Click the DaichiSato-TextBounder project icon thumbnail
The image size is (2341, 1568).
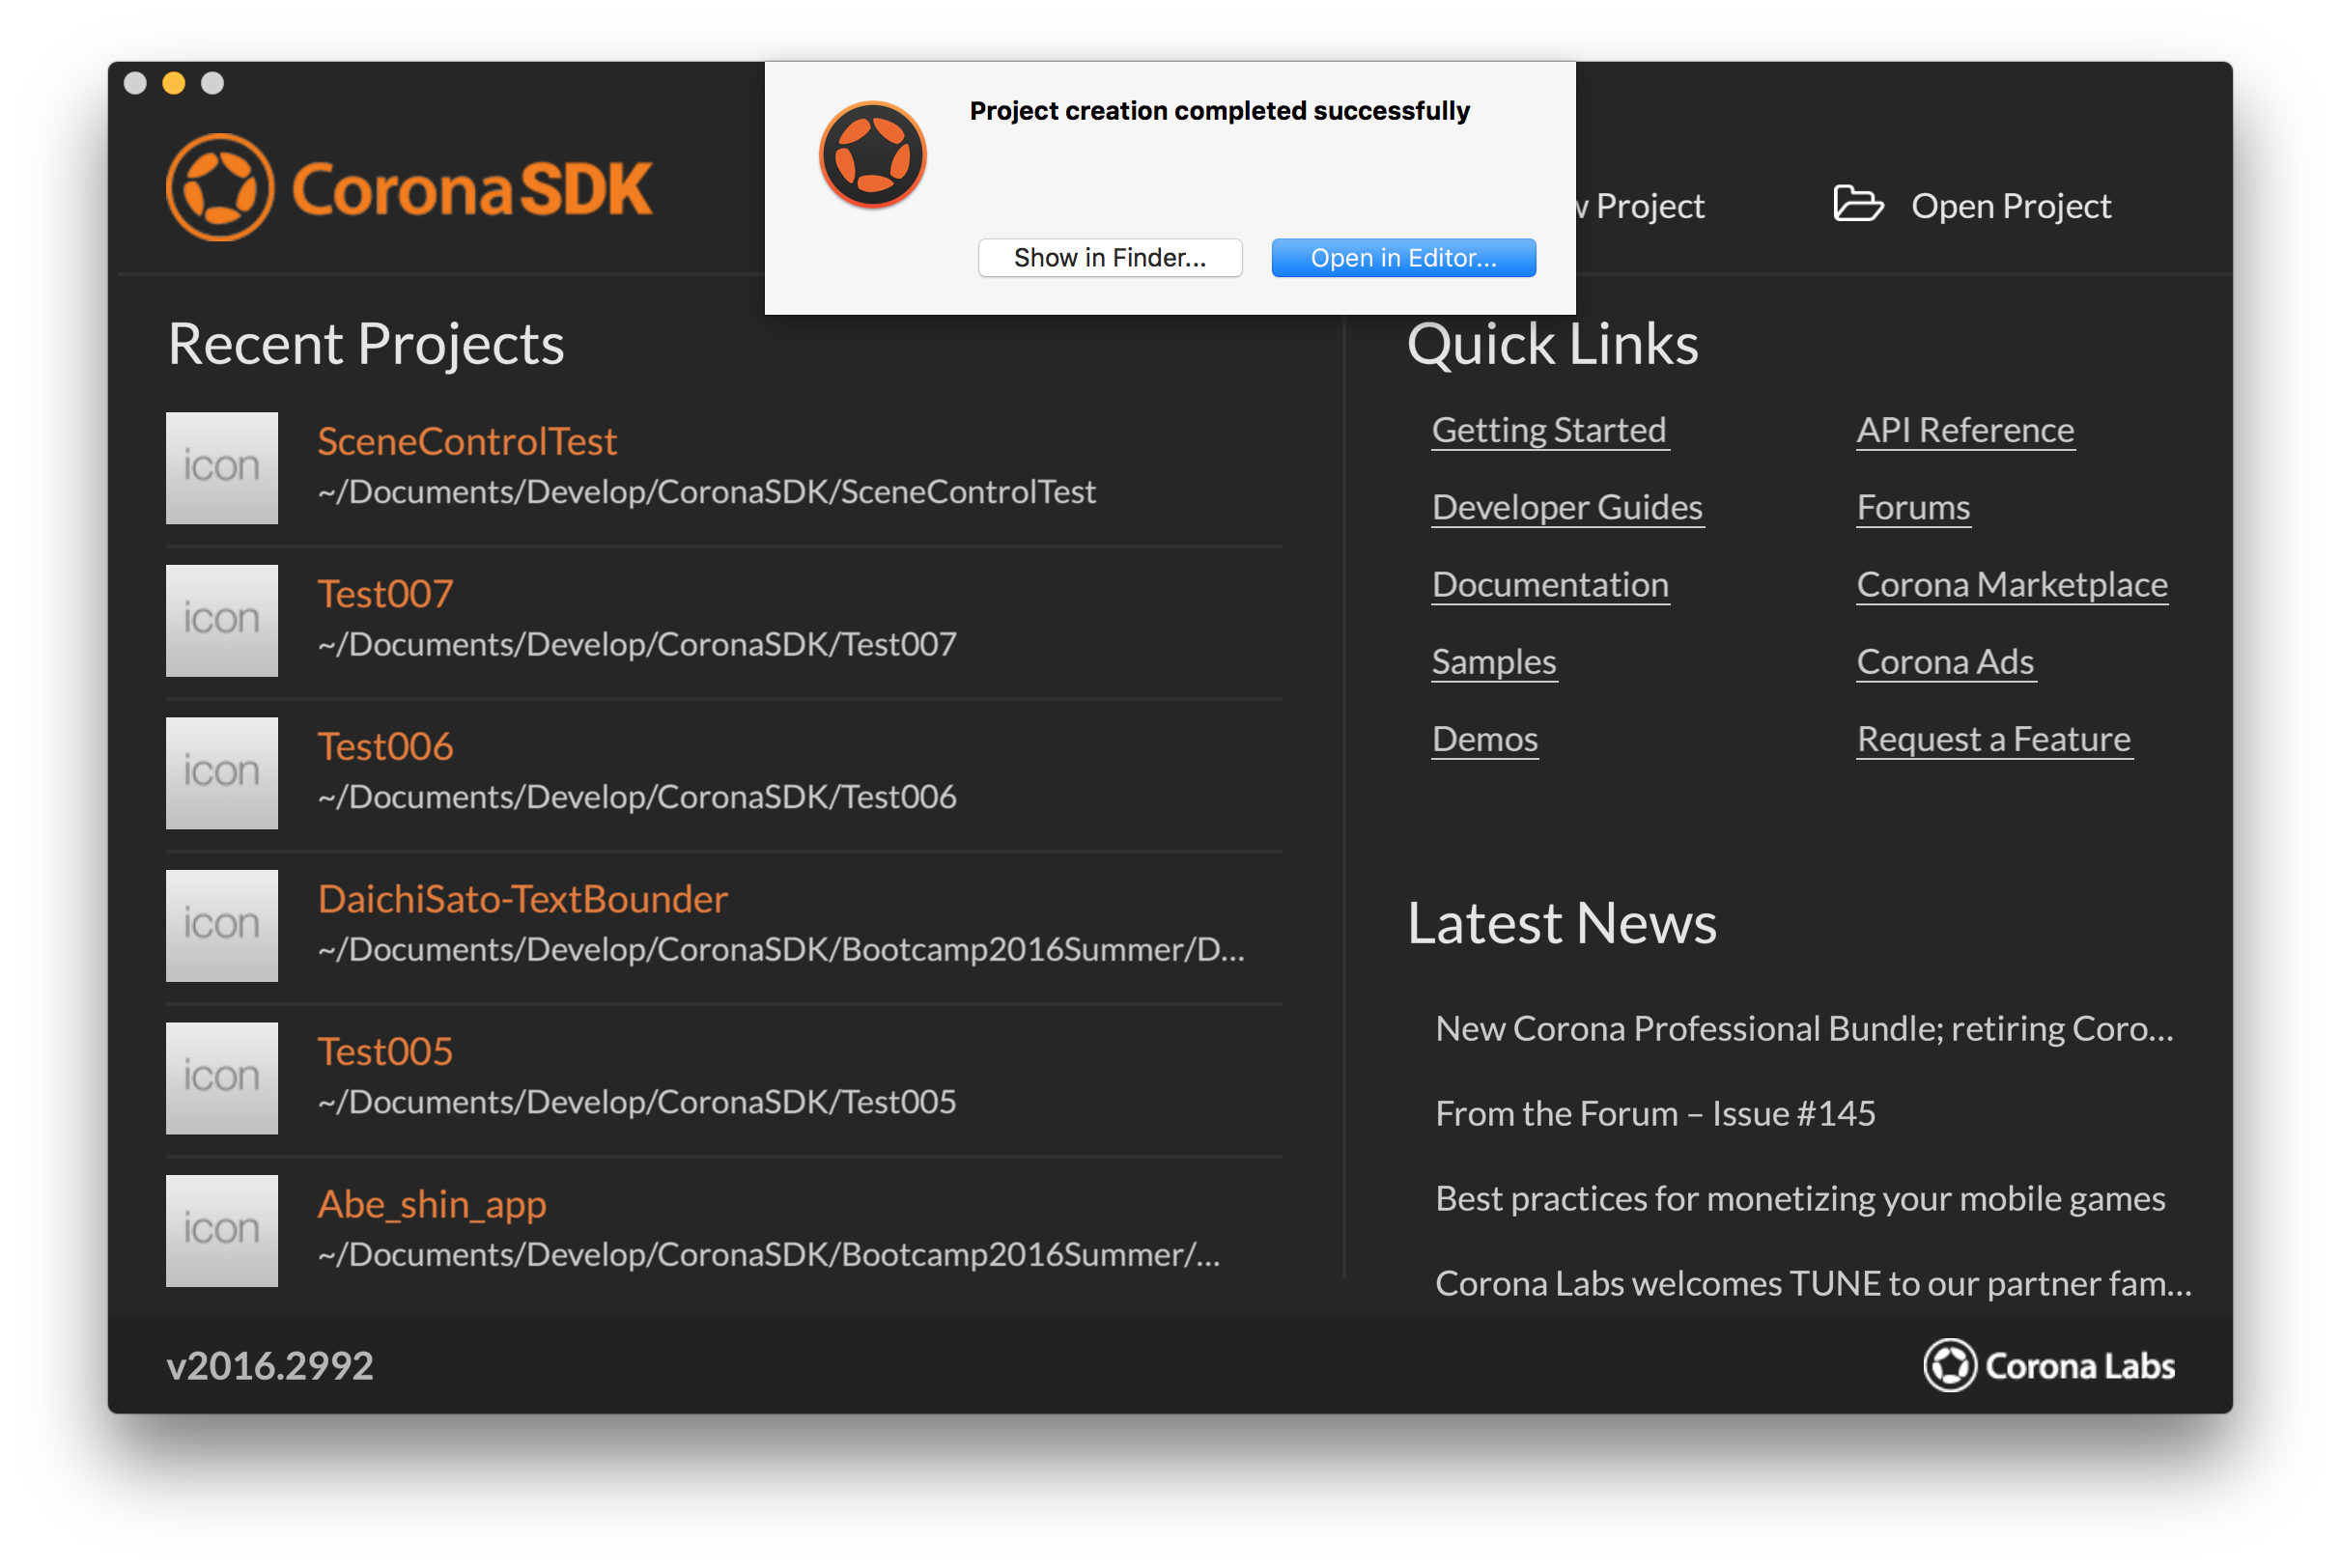[222, 925]
